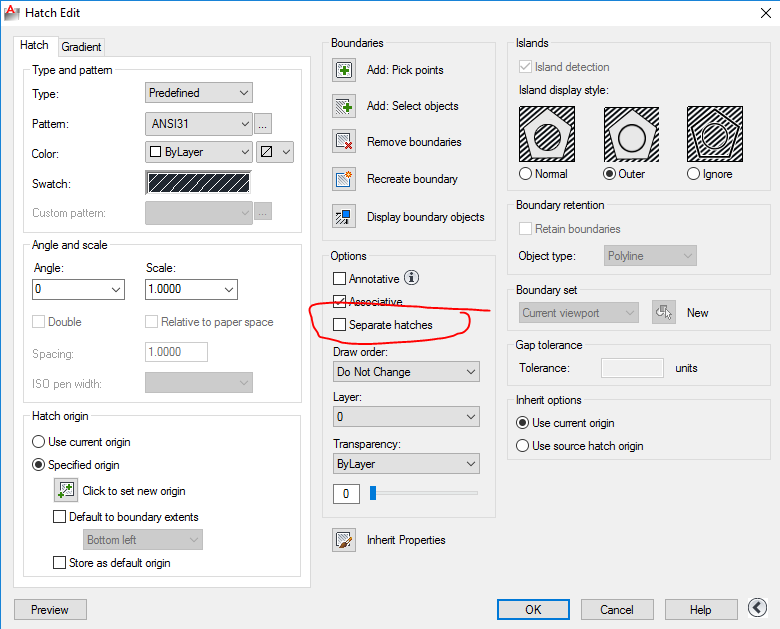
Task: Open the Transparency ByLayer dropdown
Action: point(406,464)
